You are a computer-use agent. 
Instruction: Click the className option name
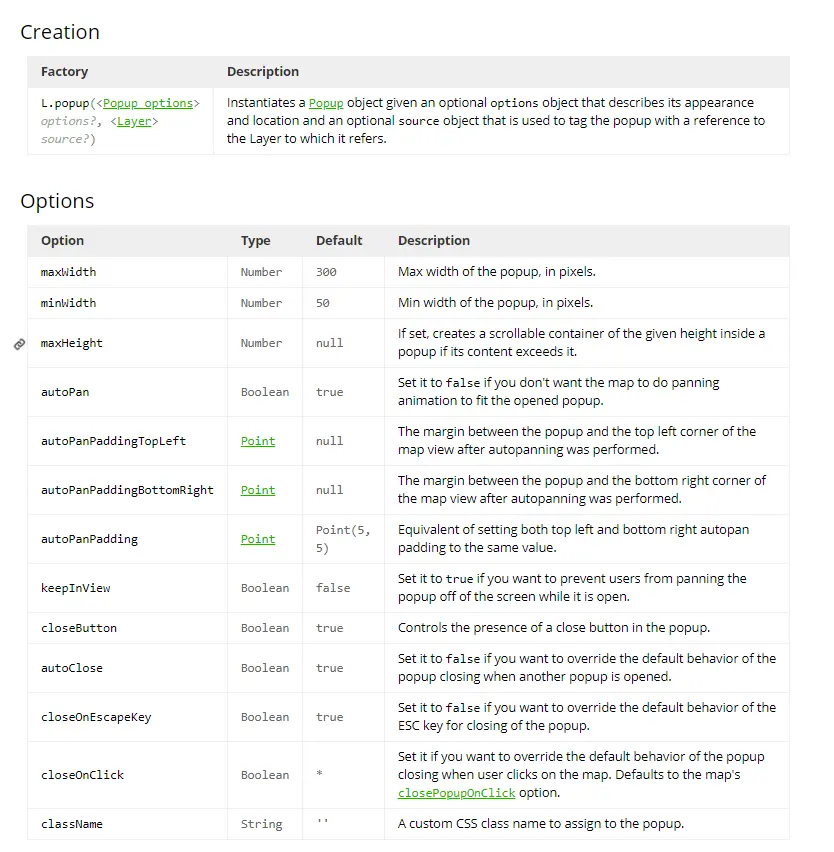point(72,824)
